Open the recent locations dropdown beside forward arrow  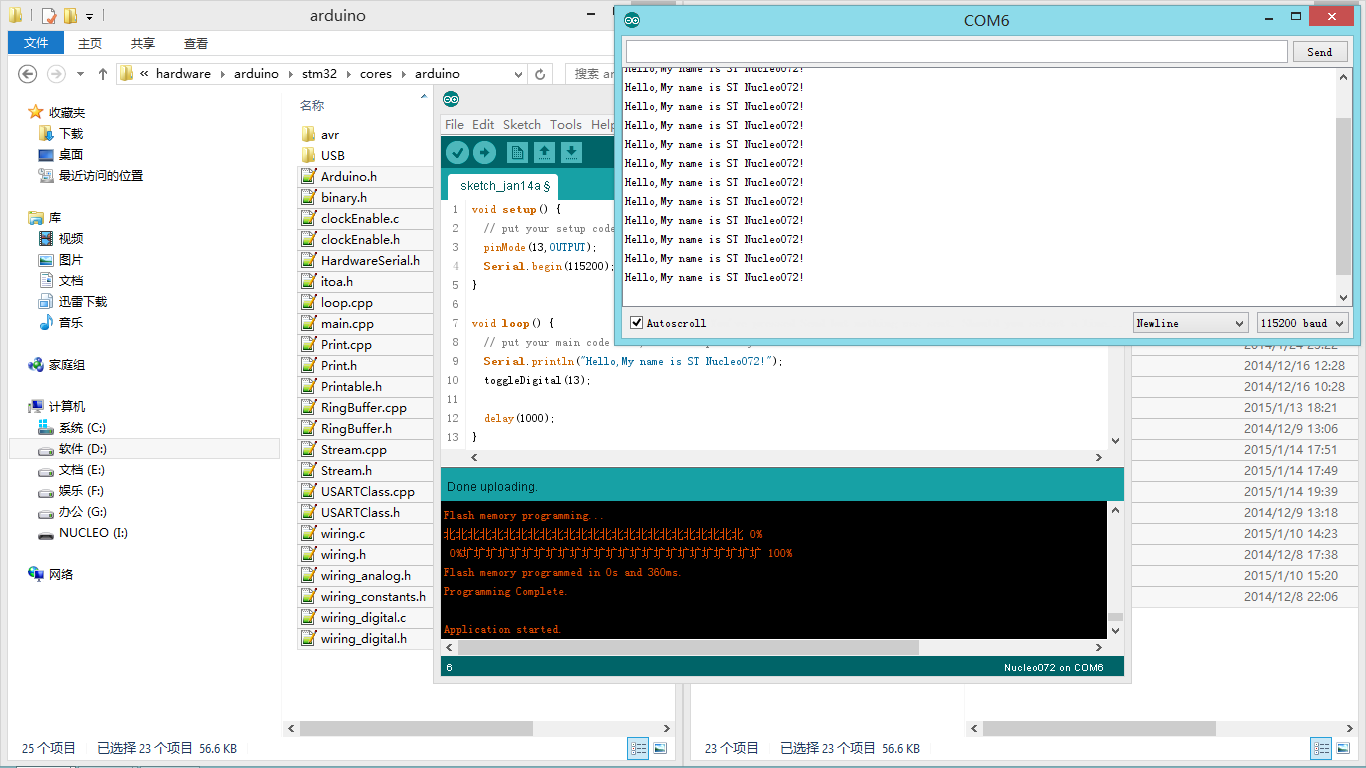(79, 74)
